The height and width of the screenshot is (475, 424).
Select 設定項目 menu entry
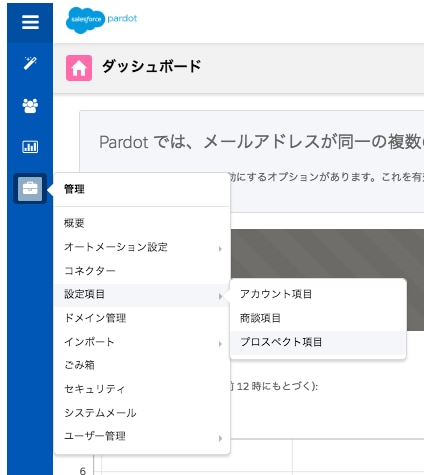(x=142, y=295)
